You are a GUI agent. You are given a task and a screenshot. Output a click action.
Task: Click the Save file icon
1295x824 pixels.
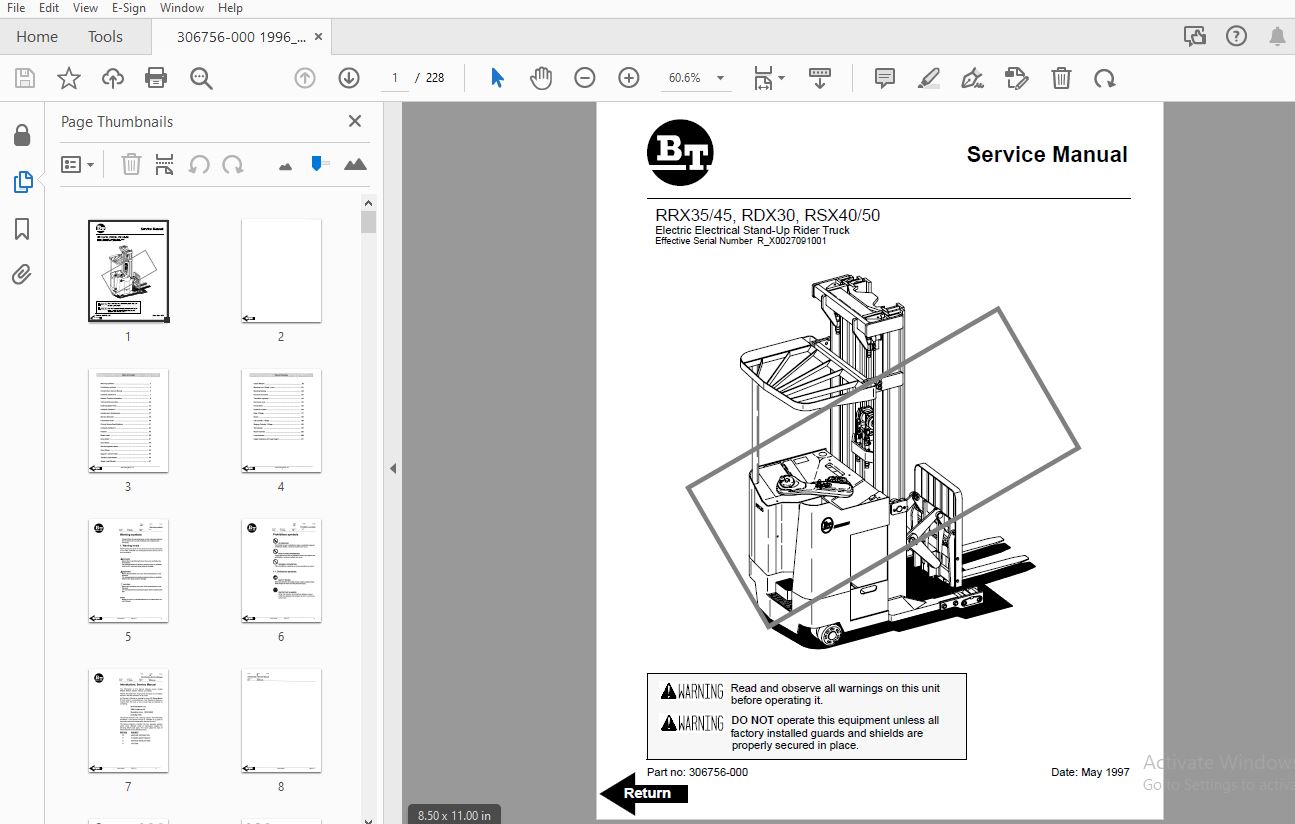pos(24,78)
